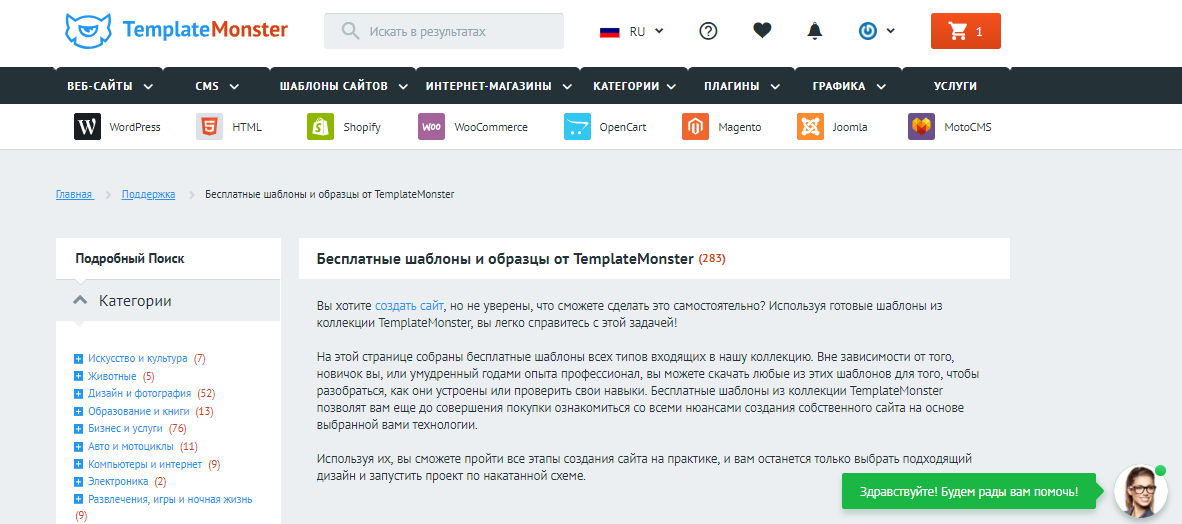This screenshot has width=1182, height=524.
Task: Click the red (283) templates count
Action: click(x=712, y=259)
